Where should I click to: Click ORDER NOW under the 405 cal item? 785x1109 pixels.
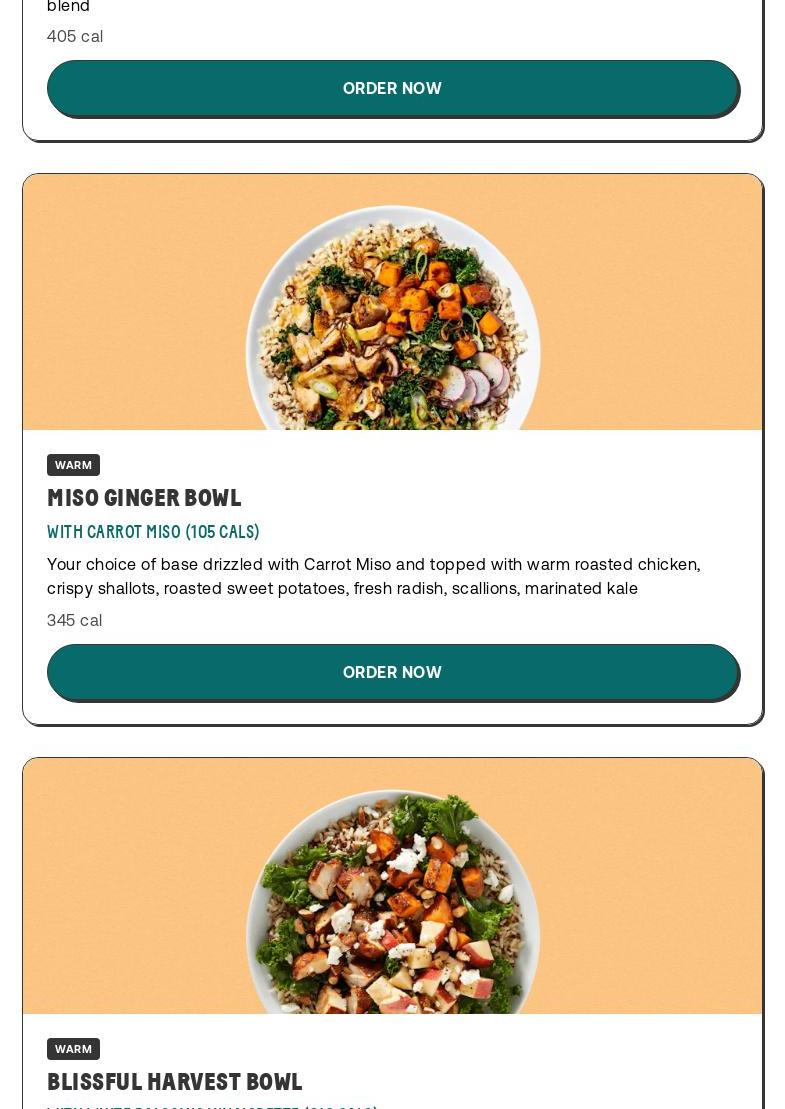click(392, 88)
